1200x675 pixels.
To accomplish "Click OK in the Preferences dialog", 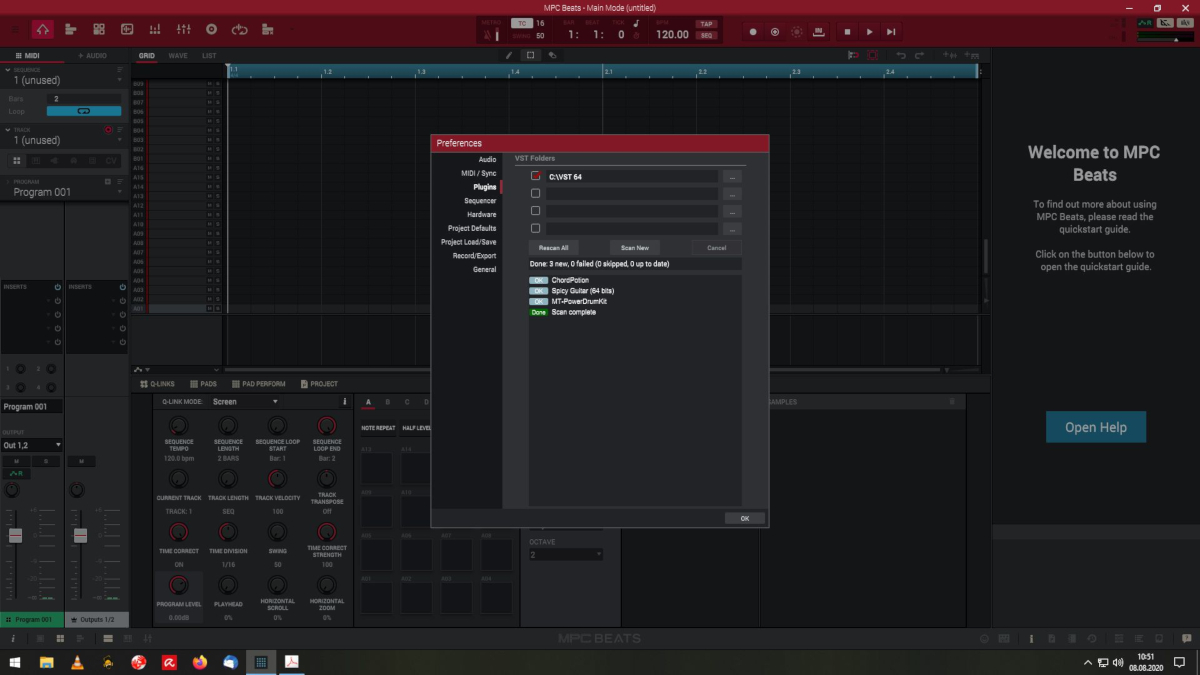I will coord(745,519).
